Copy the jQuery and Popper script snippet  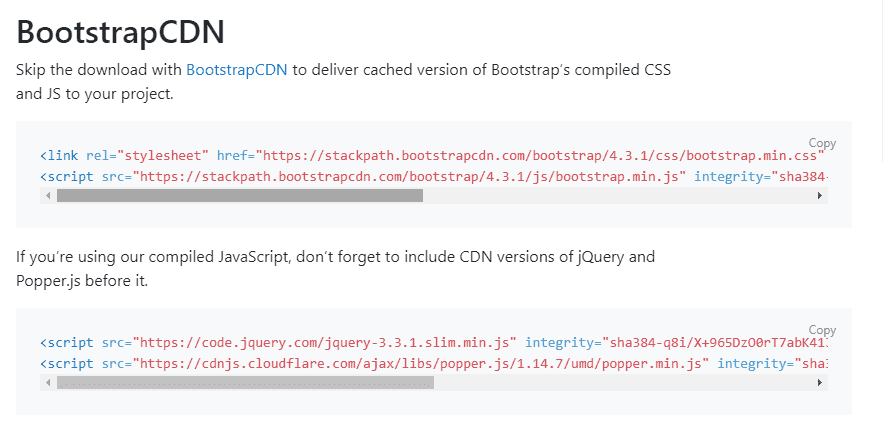point(822,330)
